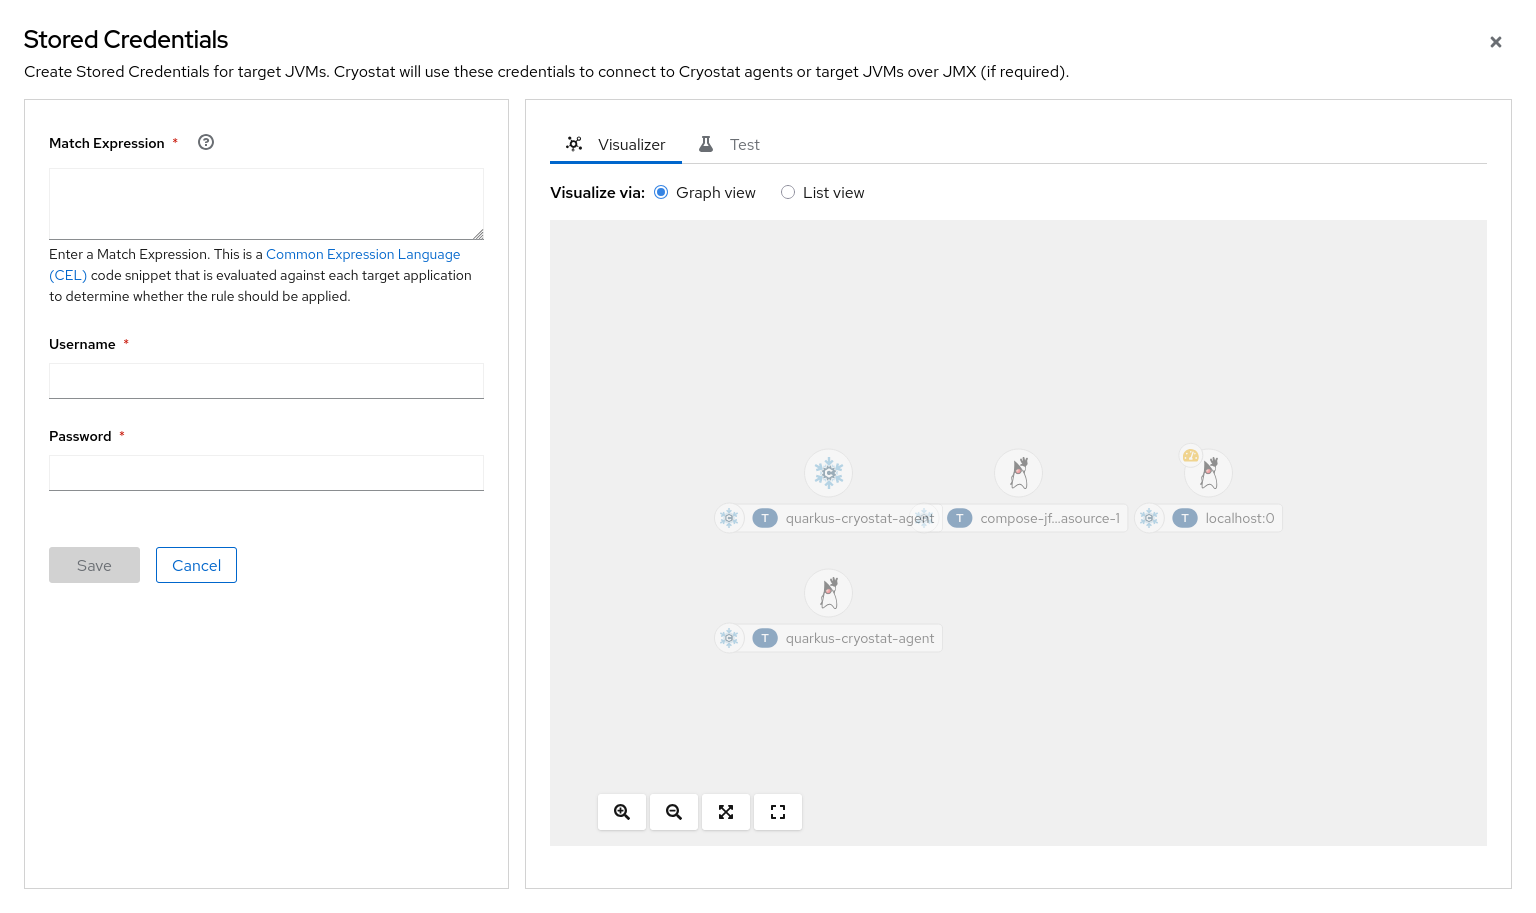
Task: Close the Stored Credentials dialog
Action: click(x=1496, y=42)
